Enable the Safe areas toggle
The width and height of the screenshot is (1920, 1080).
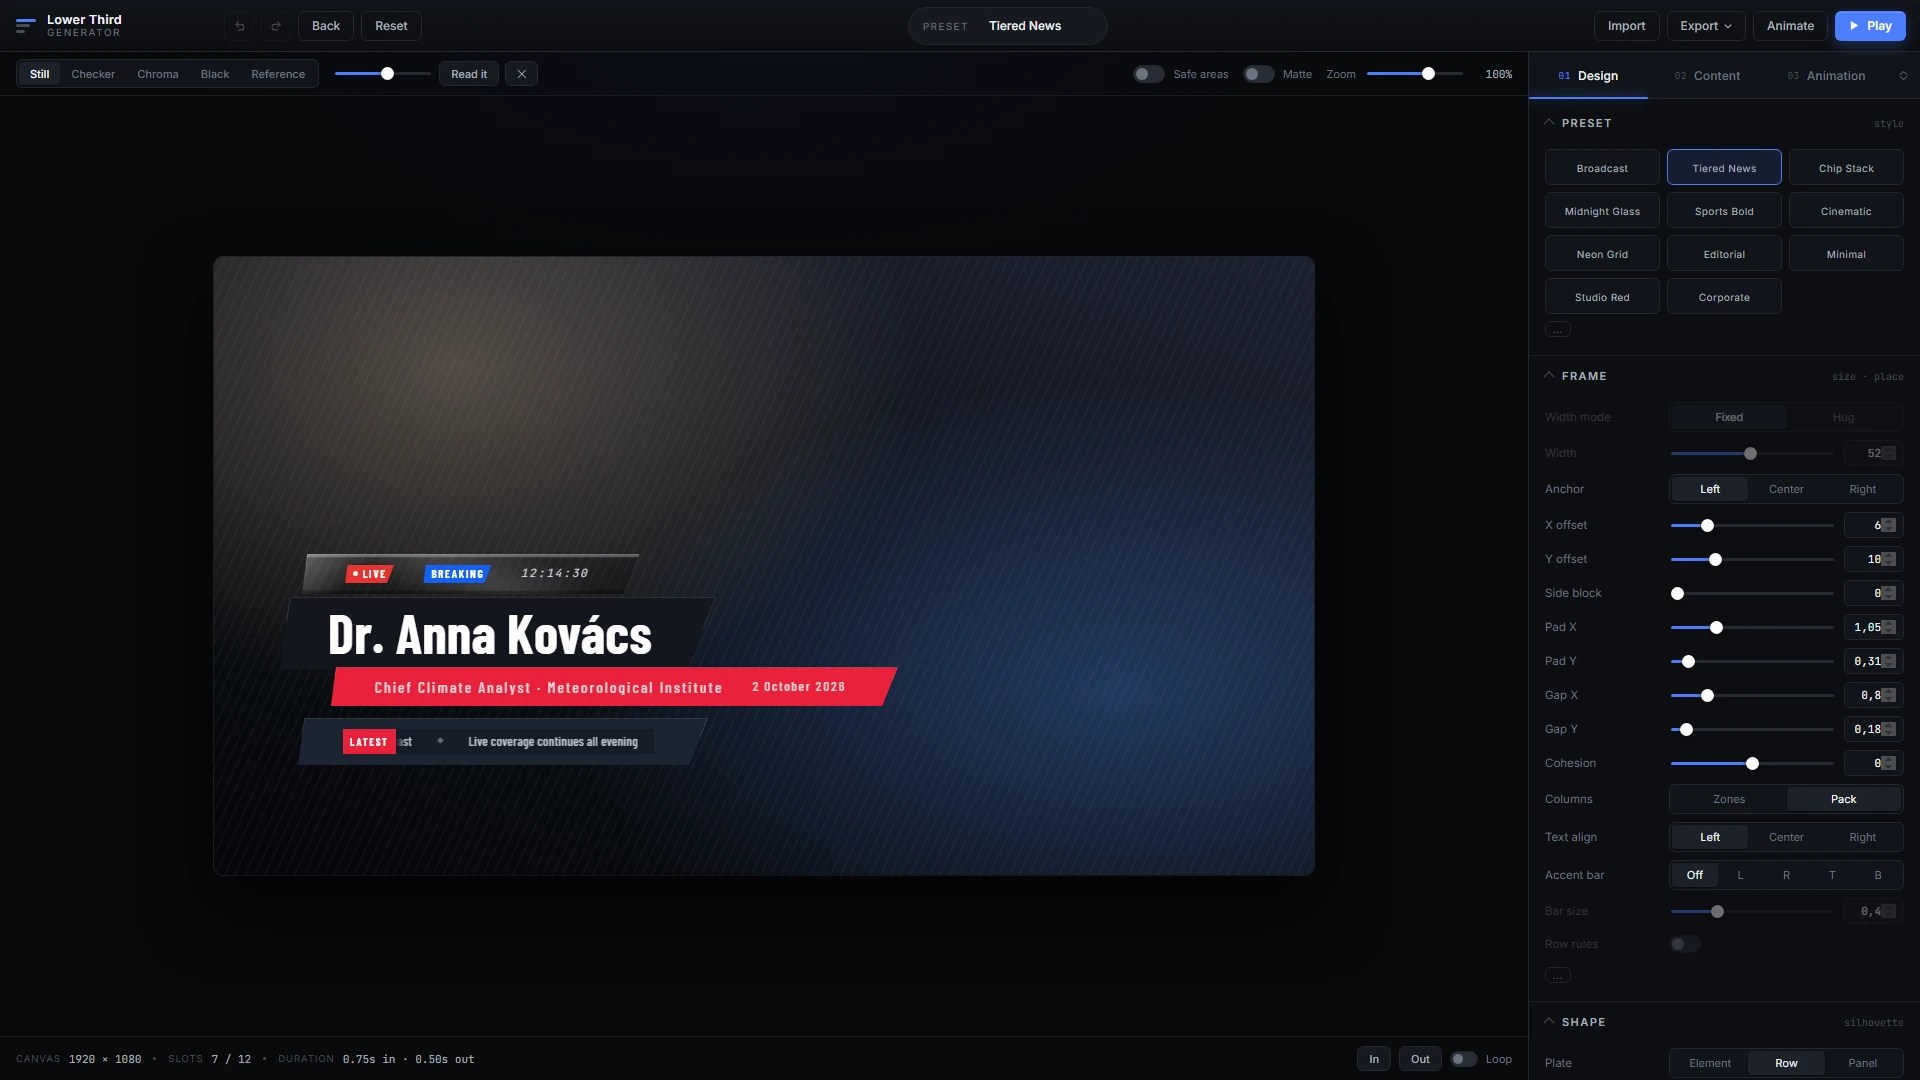click(x=1148, y=74)
